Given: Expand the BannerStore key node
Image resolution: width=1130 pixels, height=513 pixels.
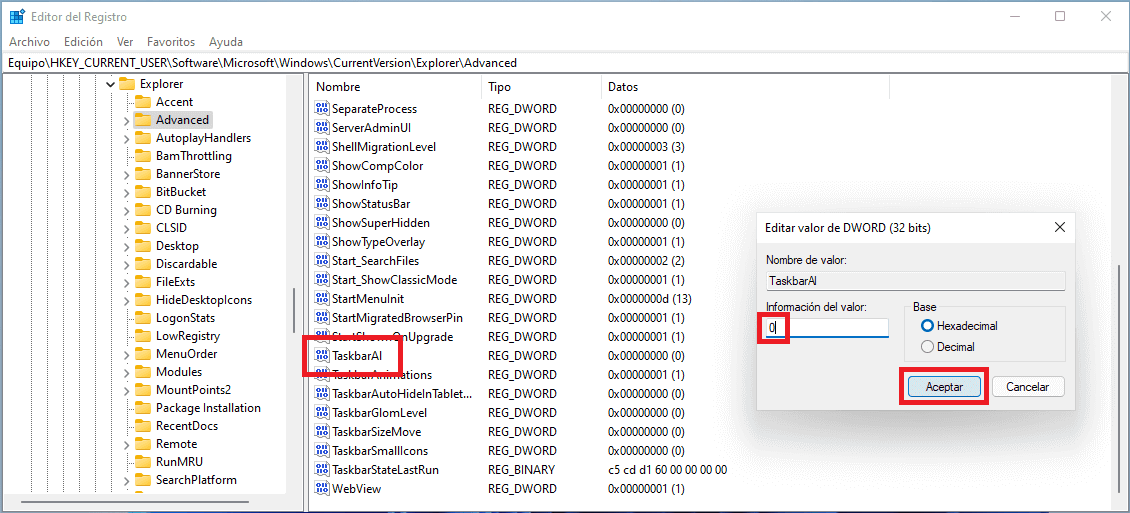Looking at the screenshot, I should tap(126, 174).
